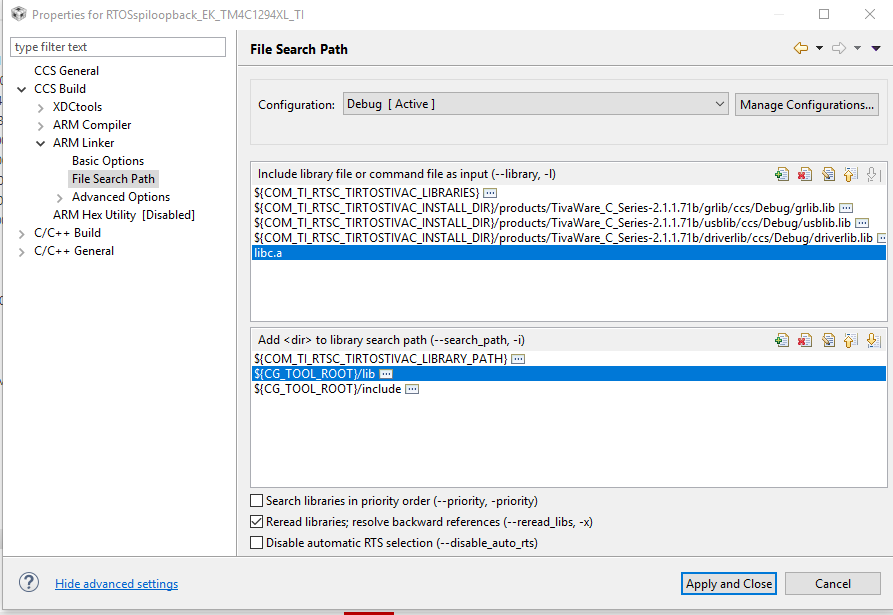Open the help question mark icon
The image size is (893, 615).
pyautogui.click(x=29, y=583)
